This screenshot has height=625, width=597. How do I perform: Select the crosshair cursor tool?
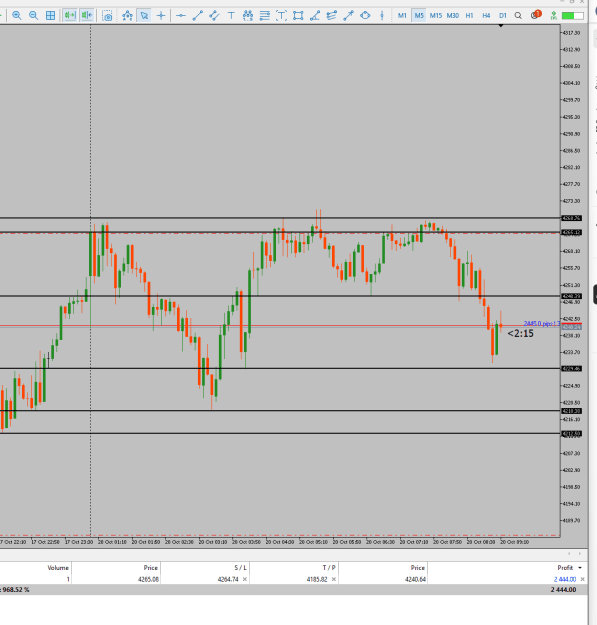click(x=161, y=16)
